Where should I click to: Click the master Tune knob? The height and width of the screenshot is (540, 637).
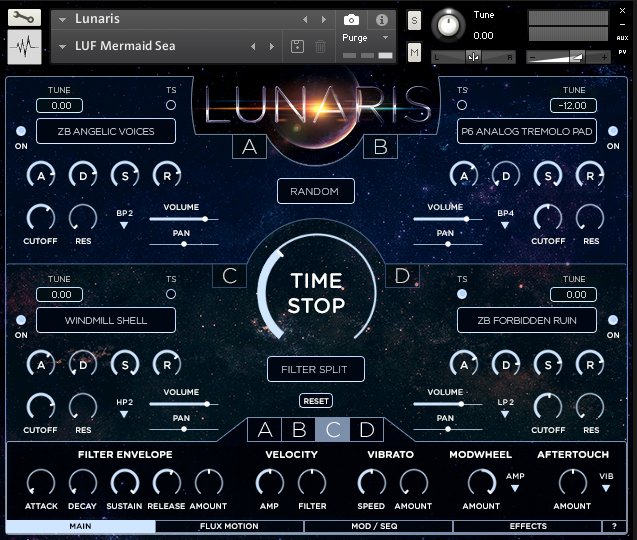448,25
